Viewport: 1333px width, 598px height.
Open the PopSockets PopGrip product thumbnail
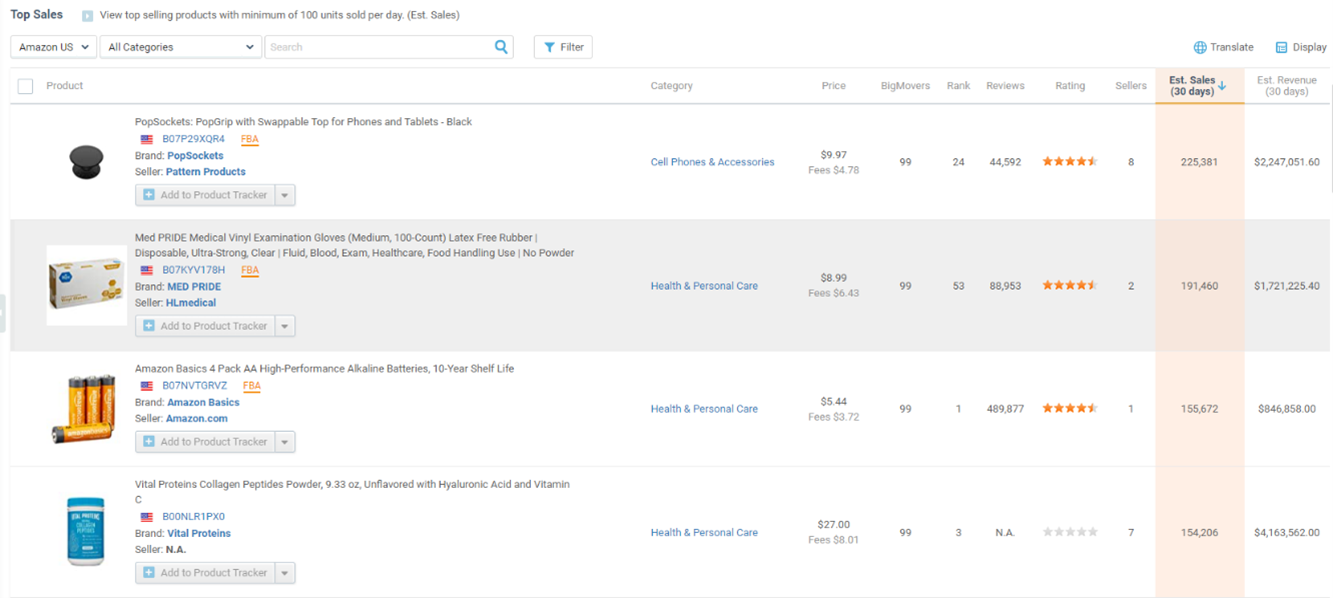87,162
